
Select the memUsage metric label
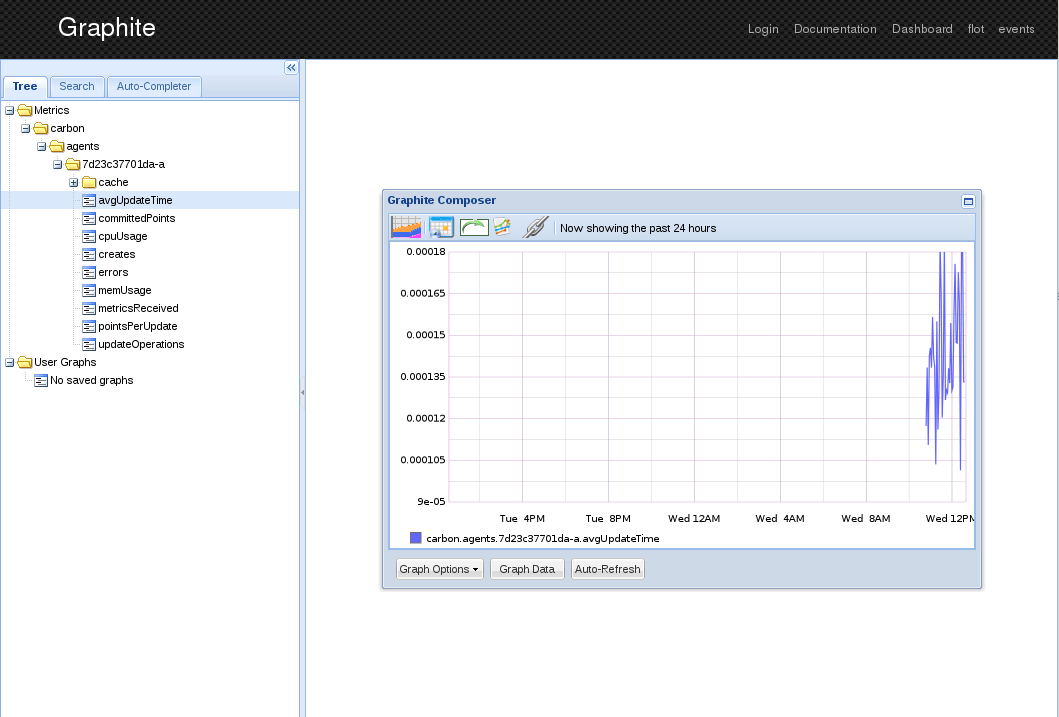pos(125,290)
